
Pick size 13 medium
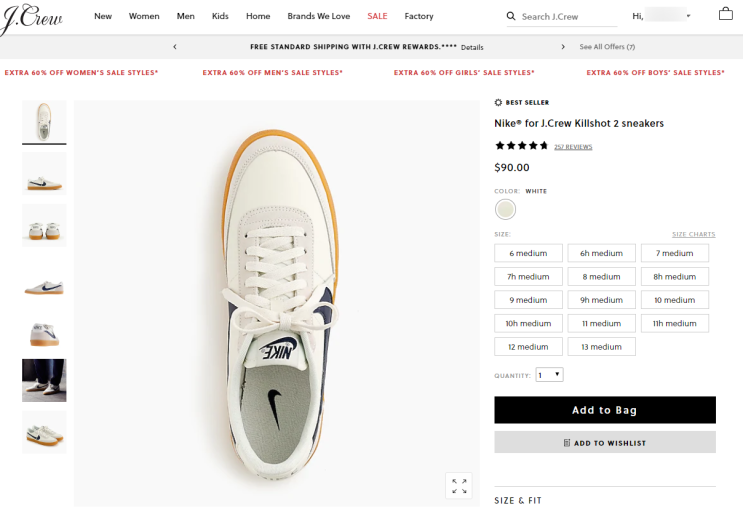602,347
